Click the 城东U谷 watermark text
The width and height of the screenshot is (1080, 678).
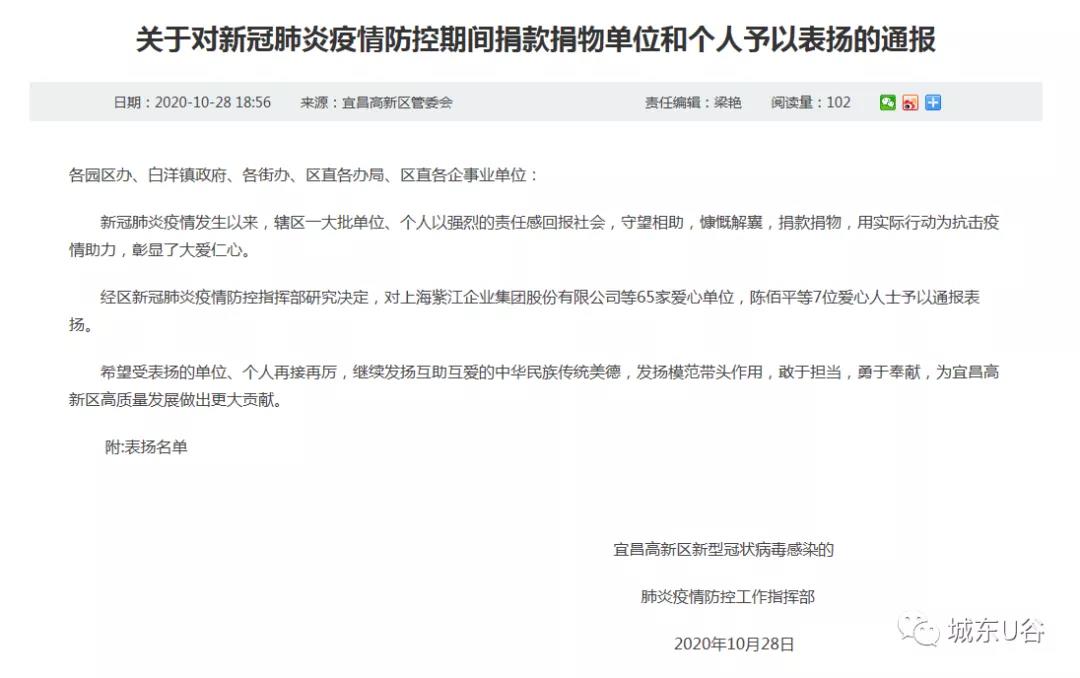996,630
